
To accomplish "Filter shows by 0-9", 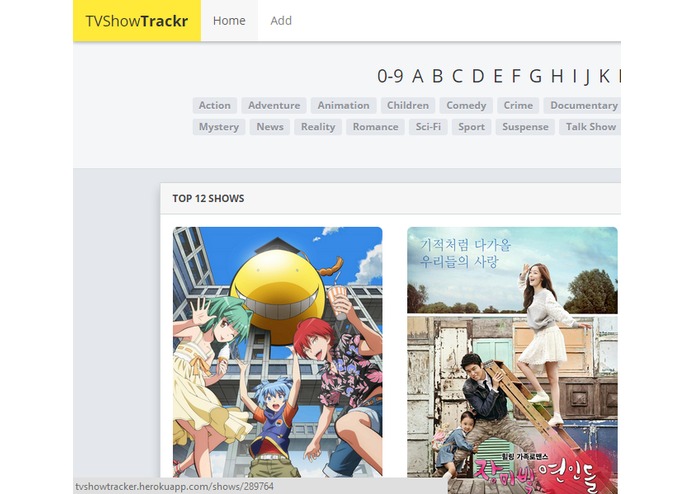I will click(x=390, y=76).
